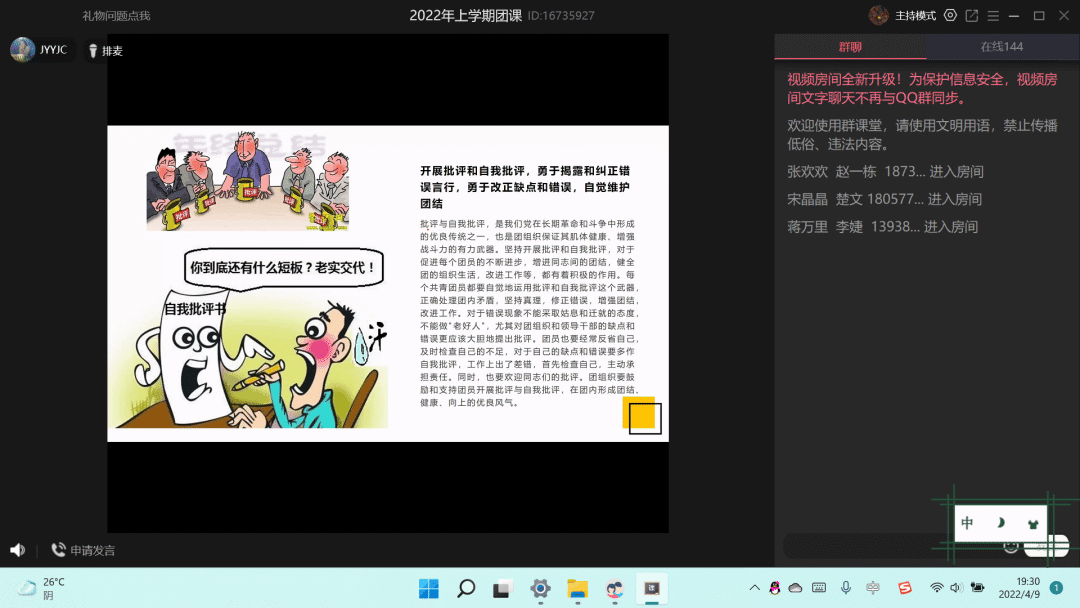Open the QQ penguin tray icon
Image resolution: width=1080 pixels, height=608 pixels.
[774, 588]
